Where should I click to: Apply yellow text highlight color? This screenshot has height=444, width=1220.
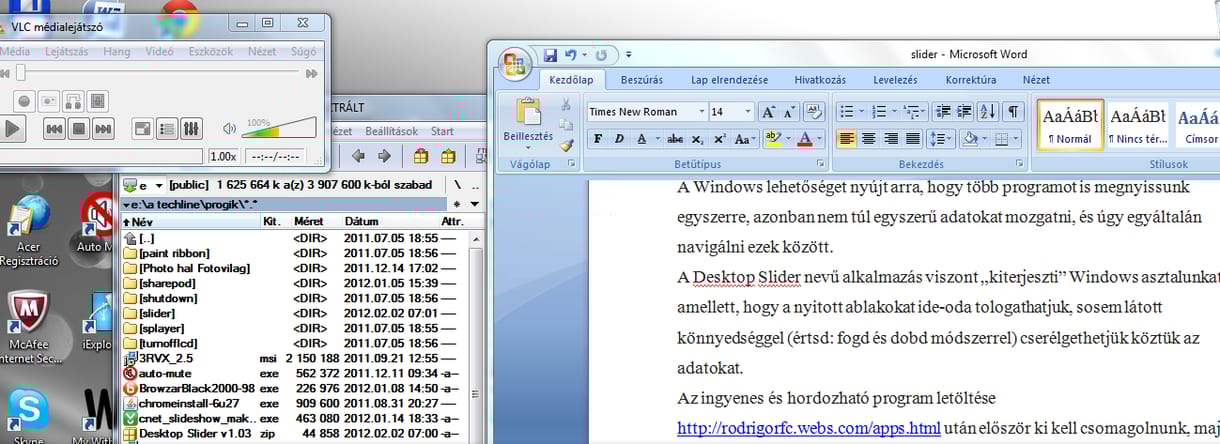coord(771,139)
